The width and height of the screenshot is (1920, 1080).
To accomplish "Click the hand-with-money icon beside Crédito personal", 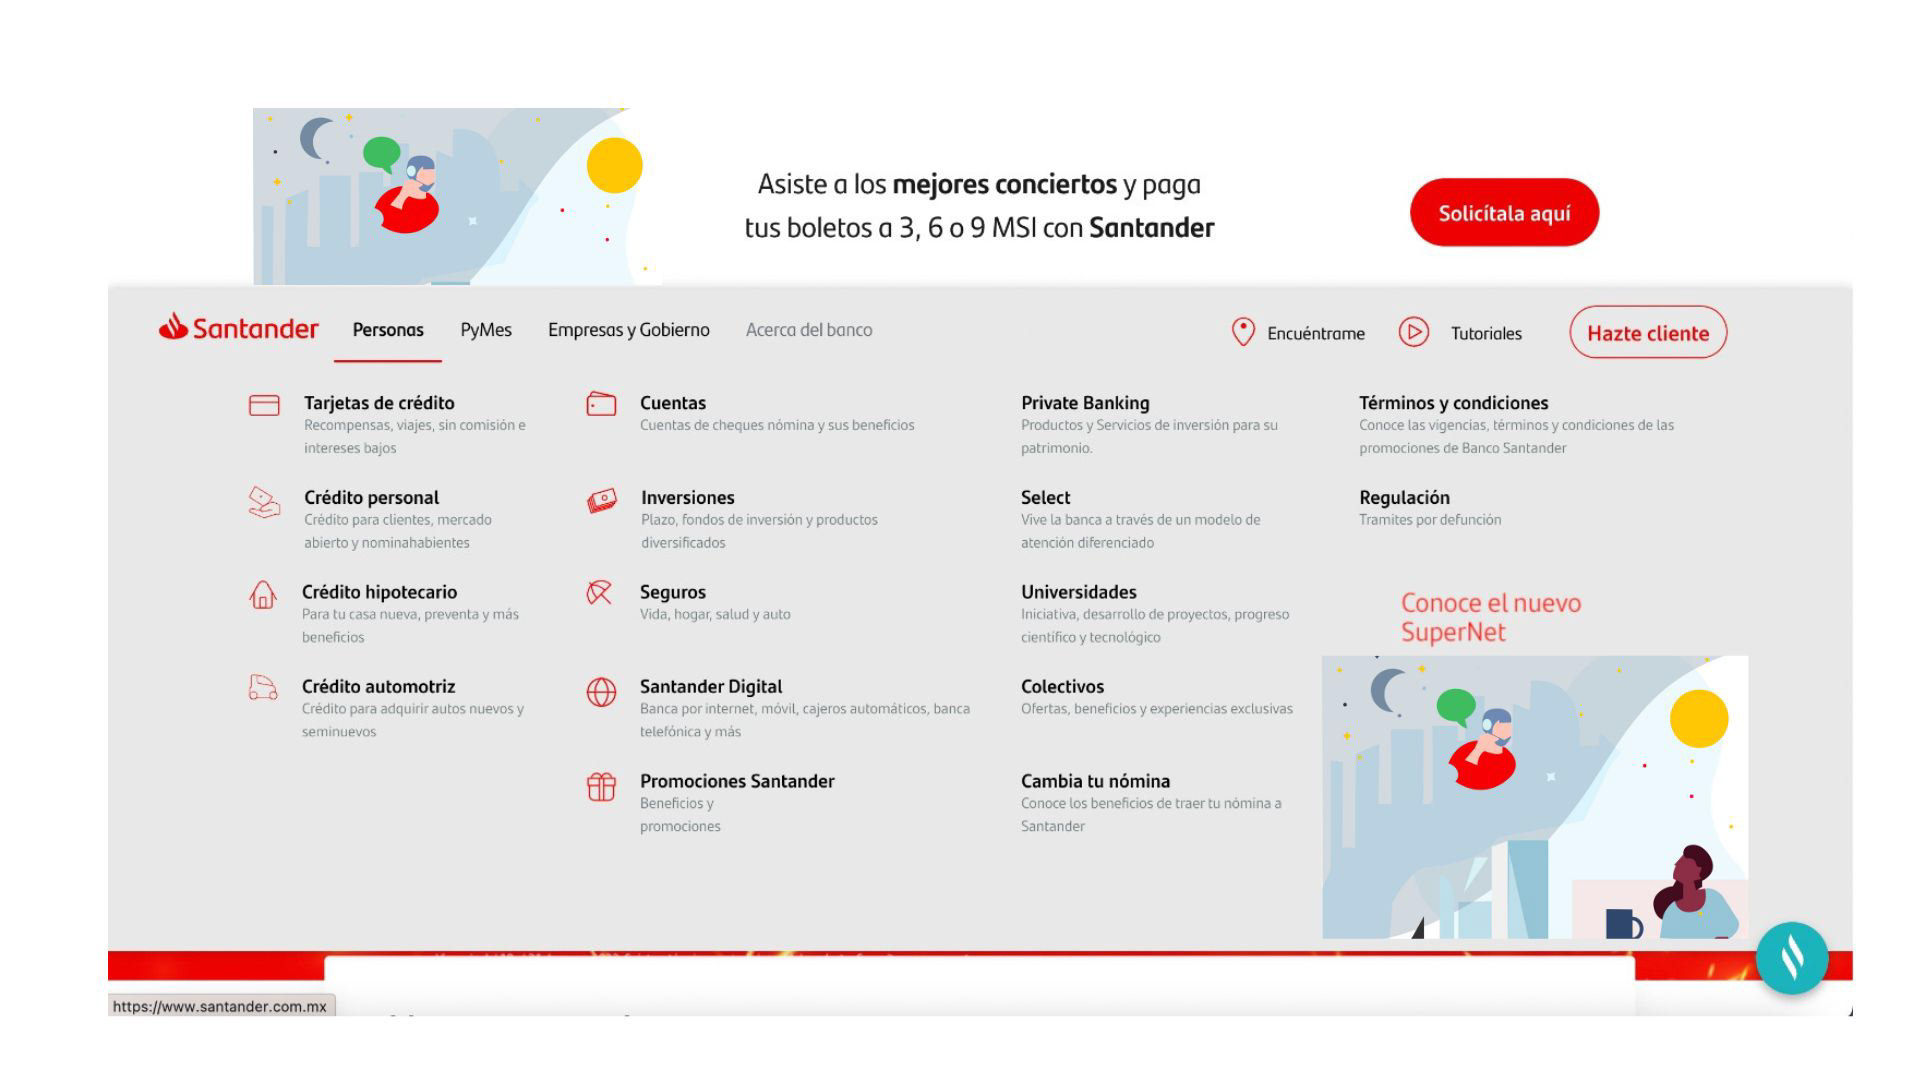I will (x=264, y=501).
